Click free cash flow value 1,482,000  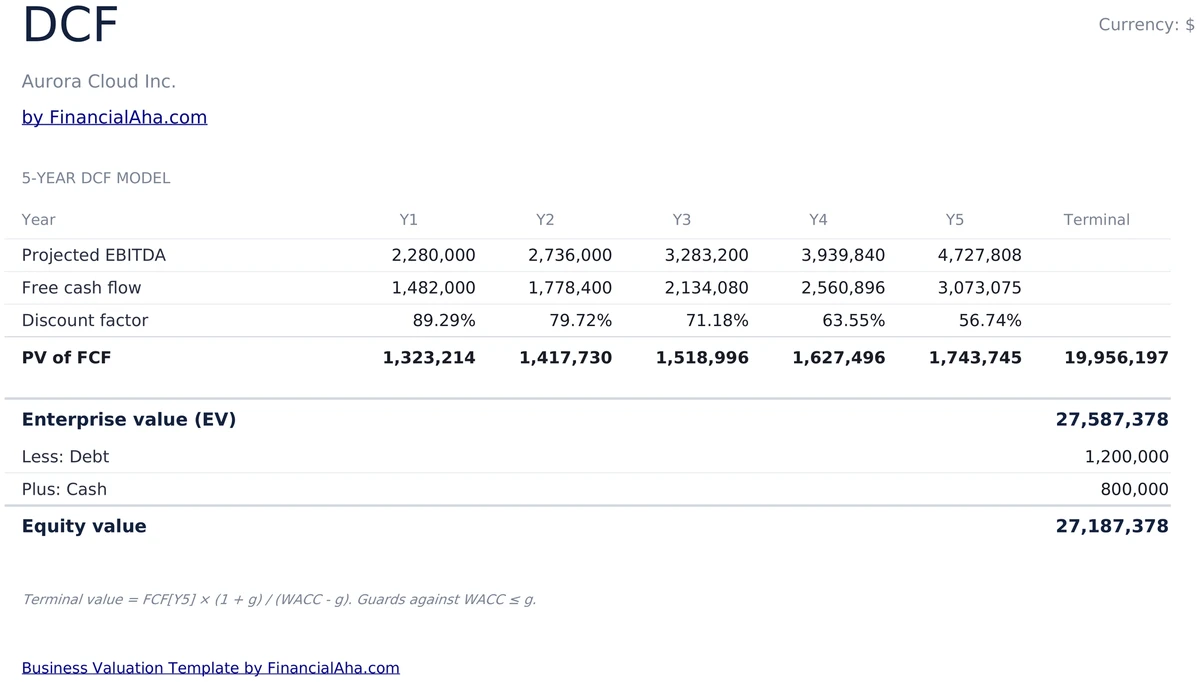(433, 288)
